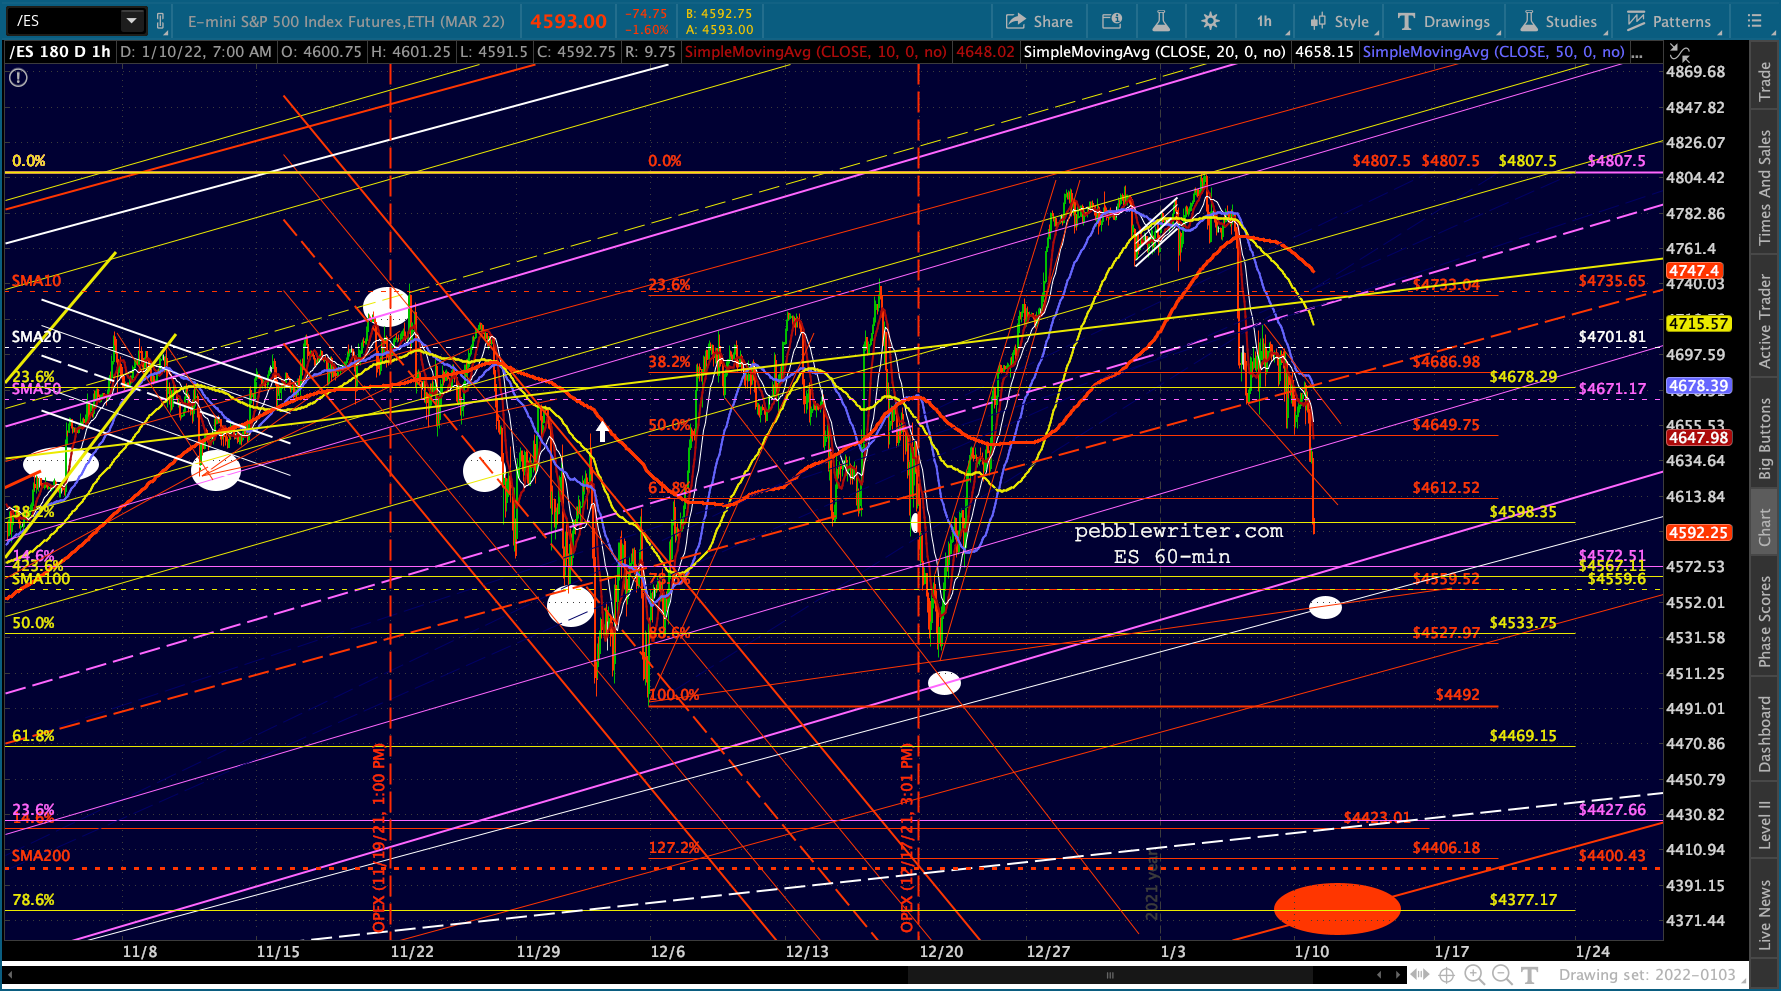1781x991 pixels.
Task: Toggle the horizontal expand arrows icon
Action: tap(1420, 974)
